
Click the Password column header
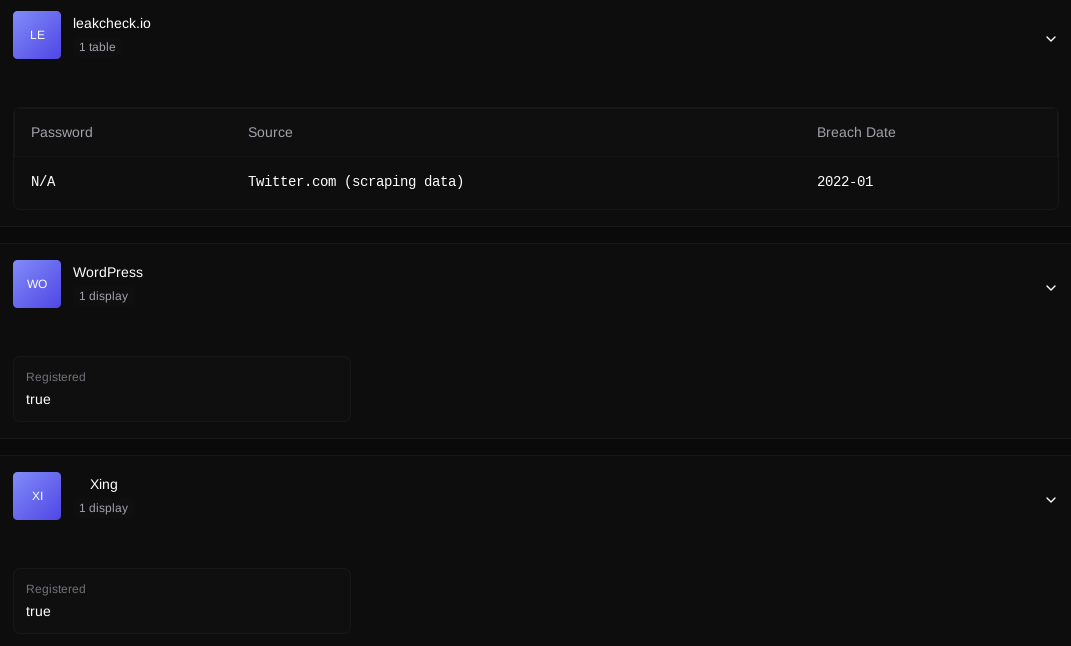tap(62, 132)
